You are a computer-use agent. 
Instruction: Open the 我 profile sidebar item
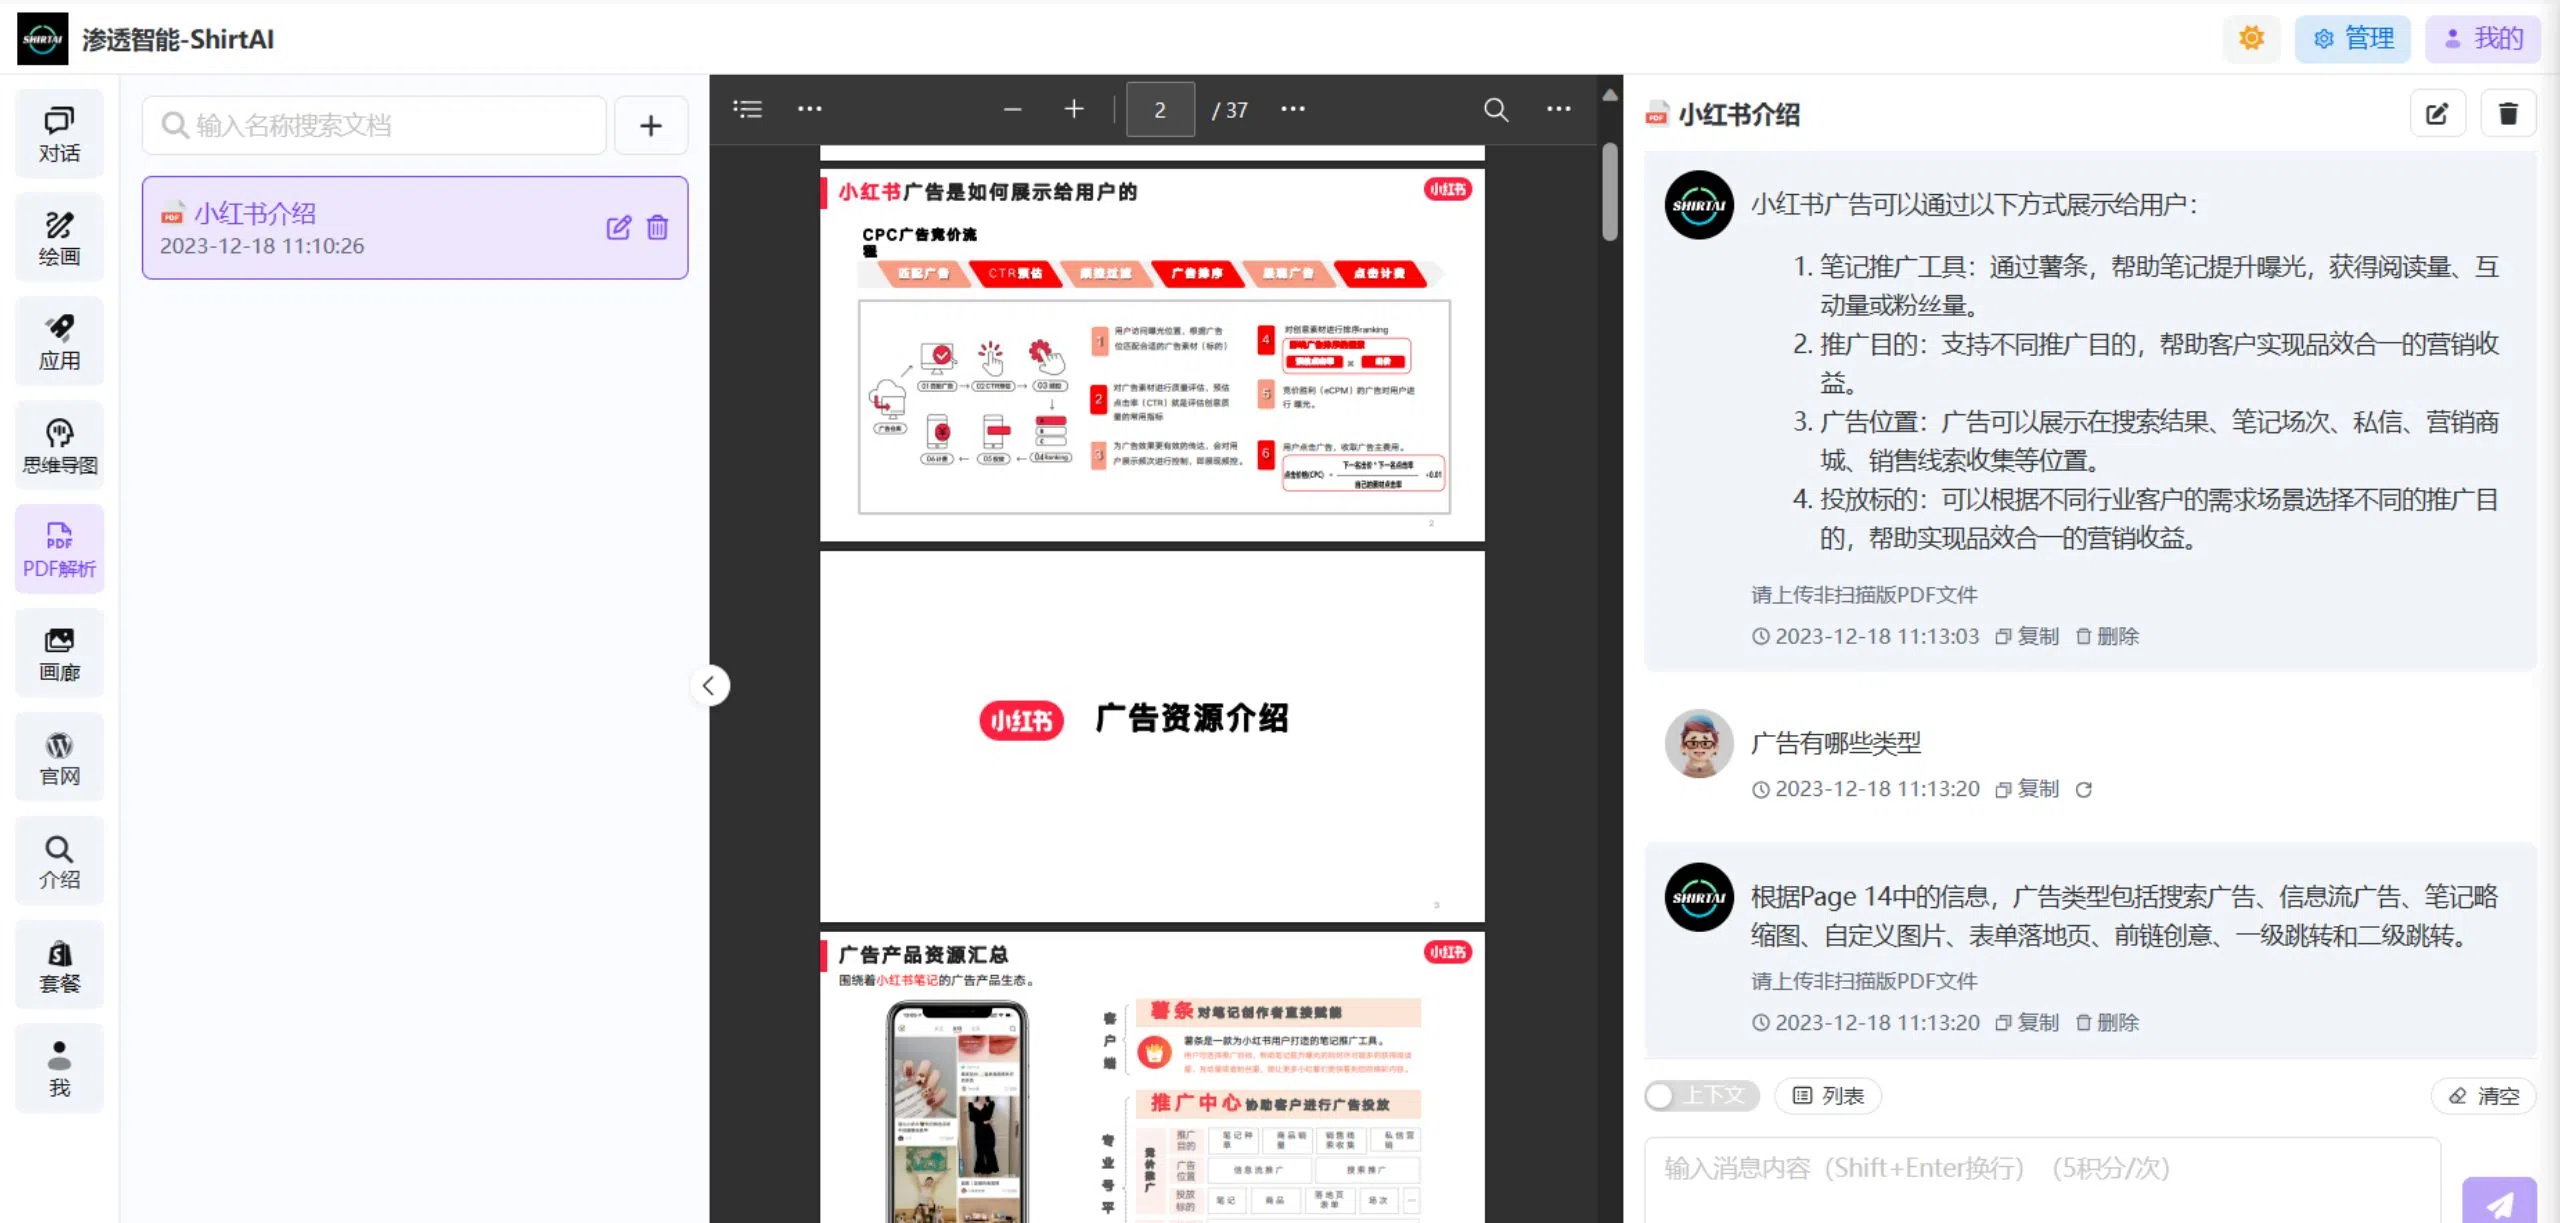pos(59,1069)
